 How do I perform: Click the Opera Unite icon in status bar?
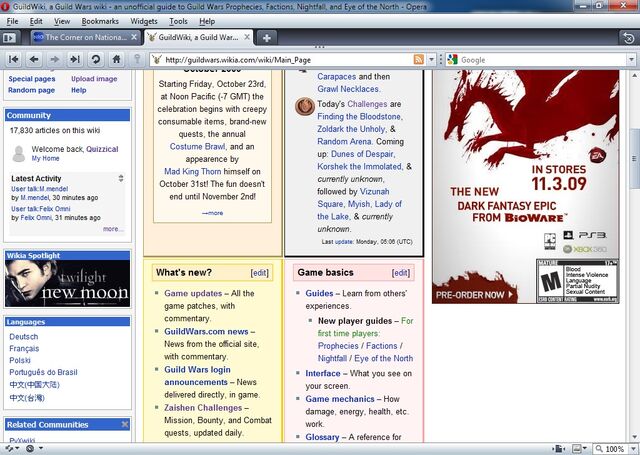pos(30,448)
